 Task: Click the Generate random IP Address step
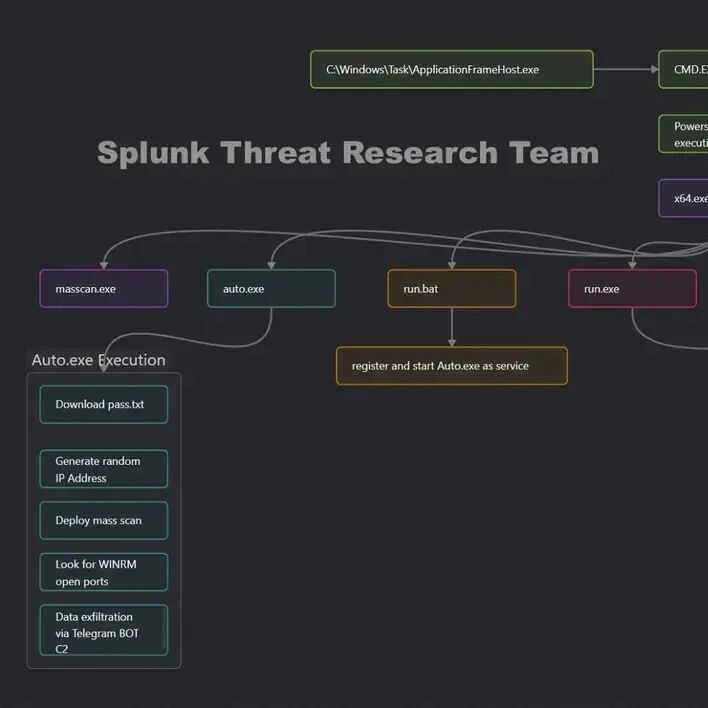[x=103, y=469]
